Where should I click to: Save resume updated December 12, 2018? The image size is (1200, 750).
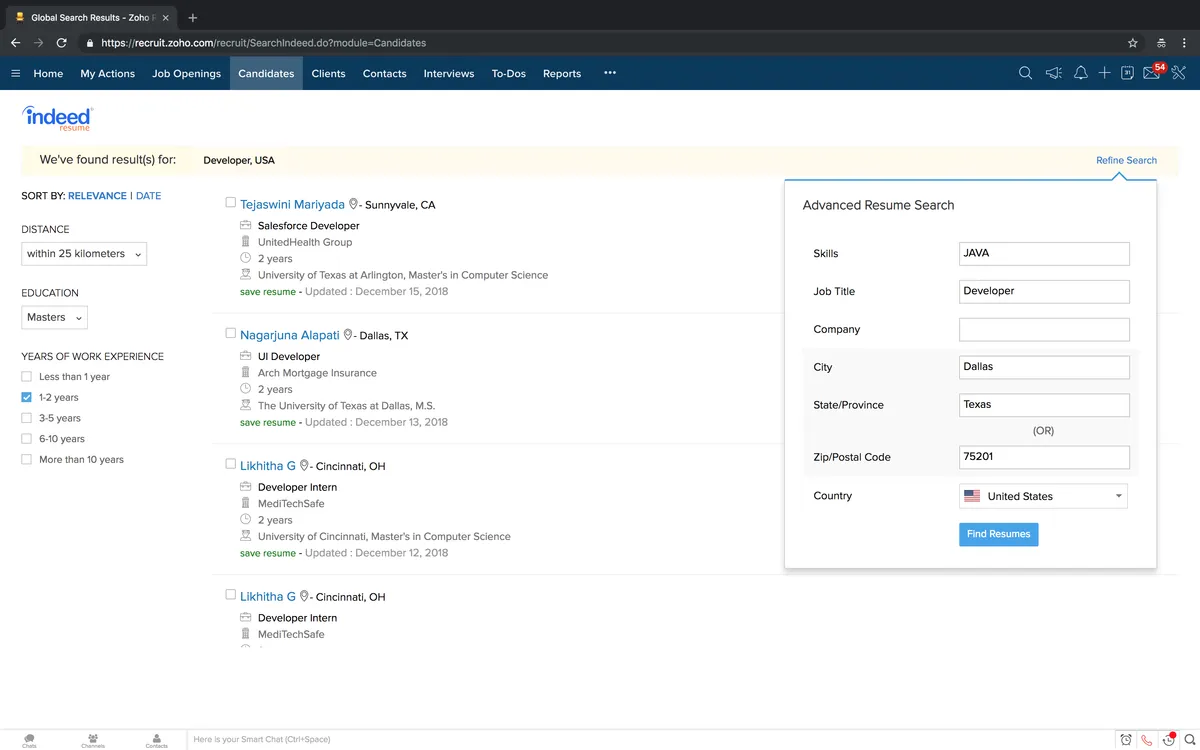click(x=268, y=553)
